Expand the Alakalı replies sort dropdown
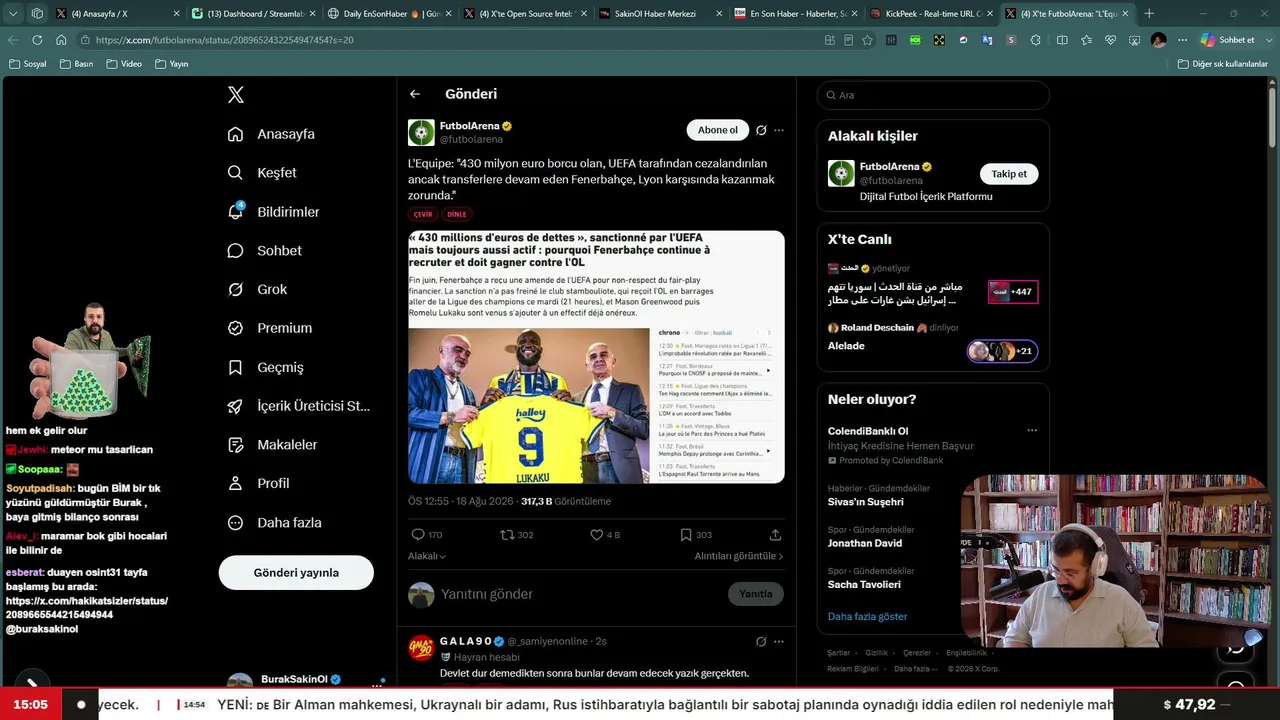Image resolution: width=1280 pixels, height=720 pixels. pos(427,556)
